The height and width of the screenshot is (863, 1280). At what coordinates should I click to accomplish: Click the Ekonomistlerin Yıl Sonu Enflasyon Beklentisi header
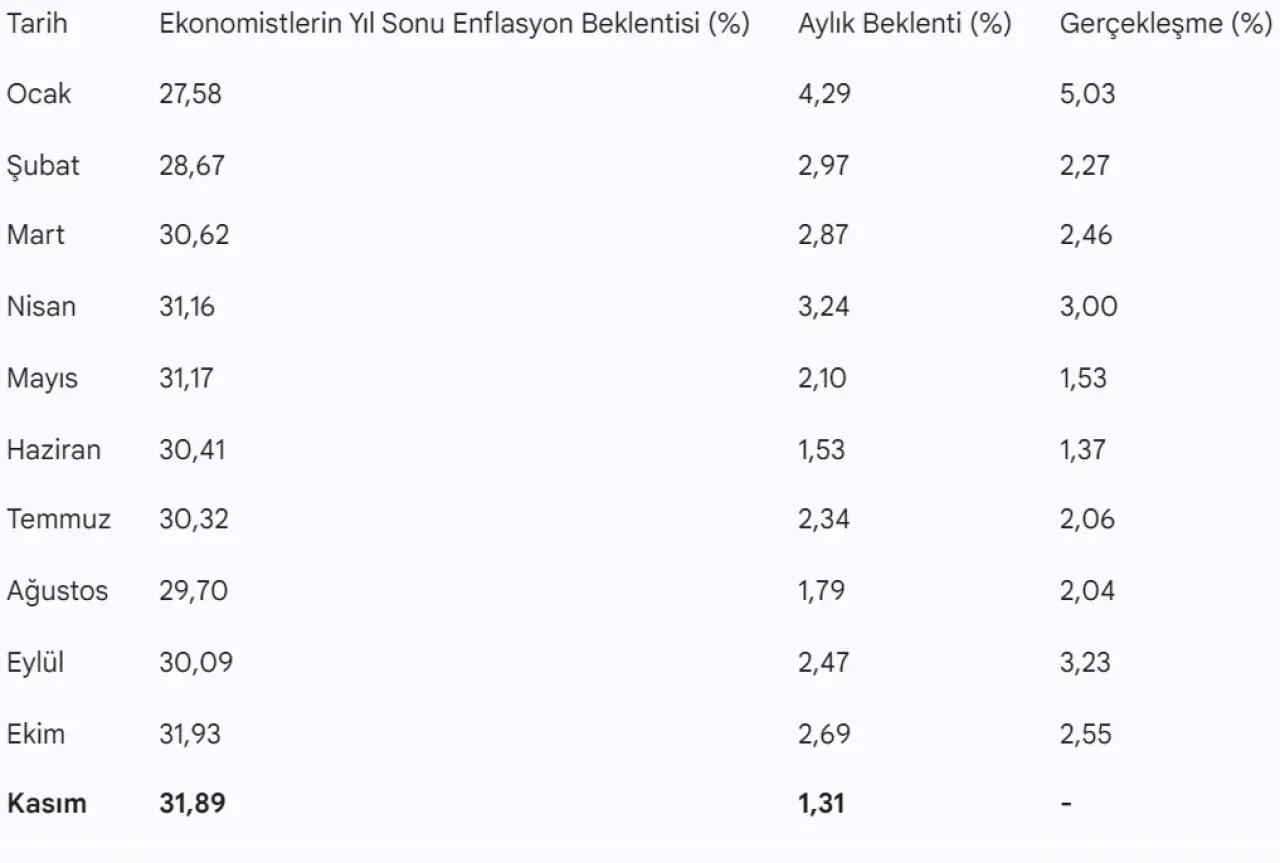coord(454,24)
